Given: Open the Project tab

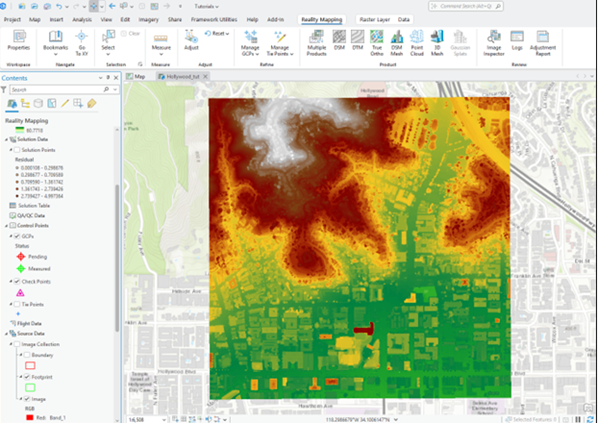Looking at the screenshot, I should point(12,19).
